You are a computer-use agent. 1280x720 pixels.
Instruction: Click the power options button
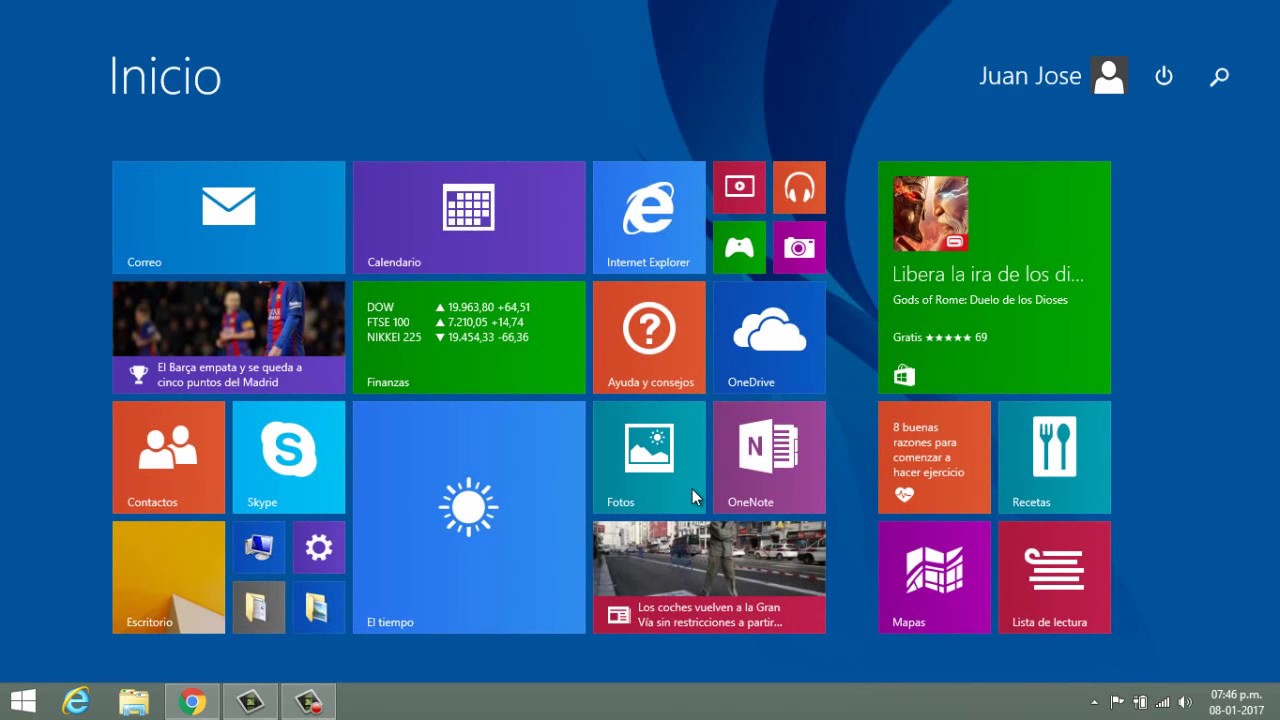(1164, 76)
